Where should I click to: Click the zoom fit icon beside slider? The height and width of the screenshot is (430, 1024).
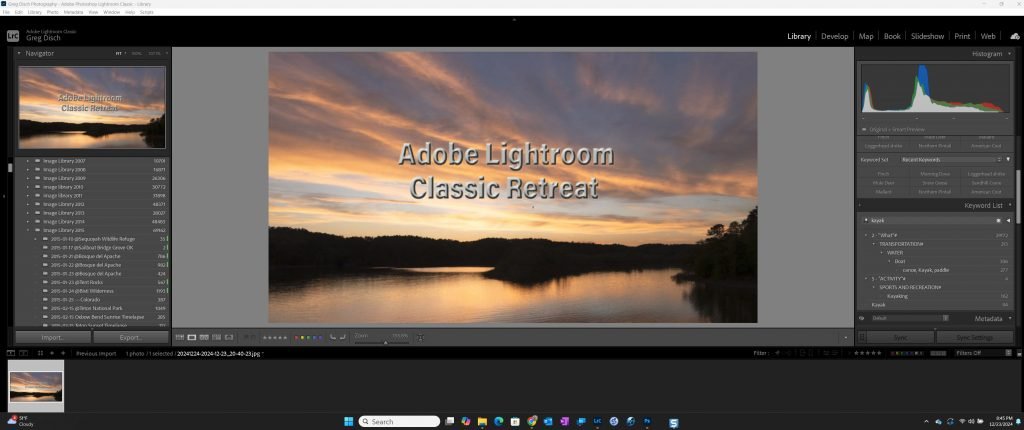click(420, 337)
